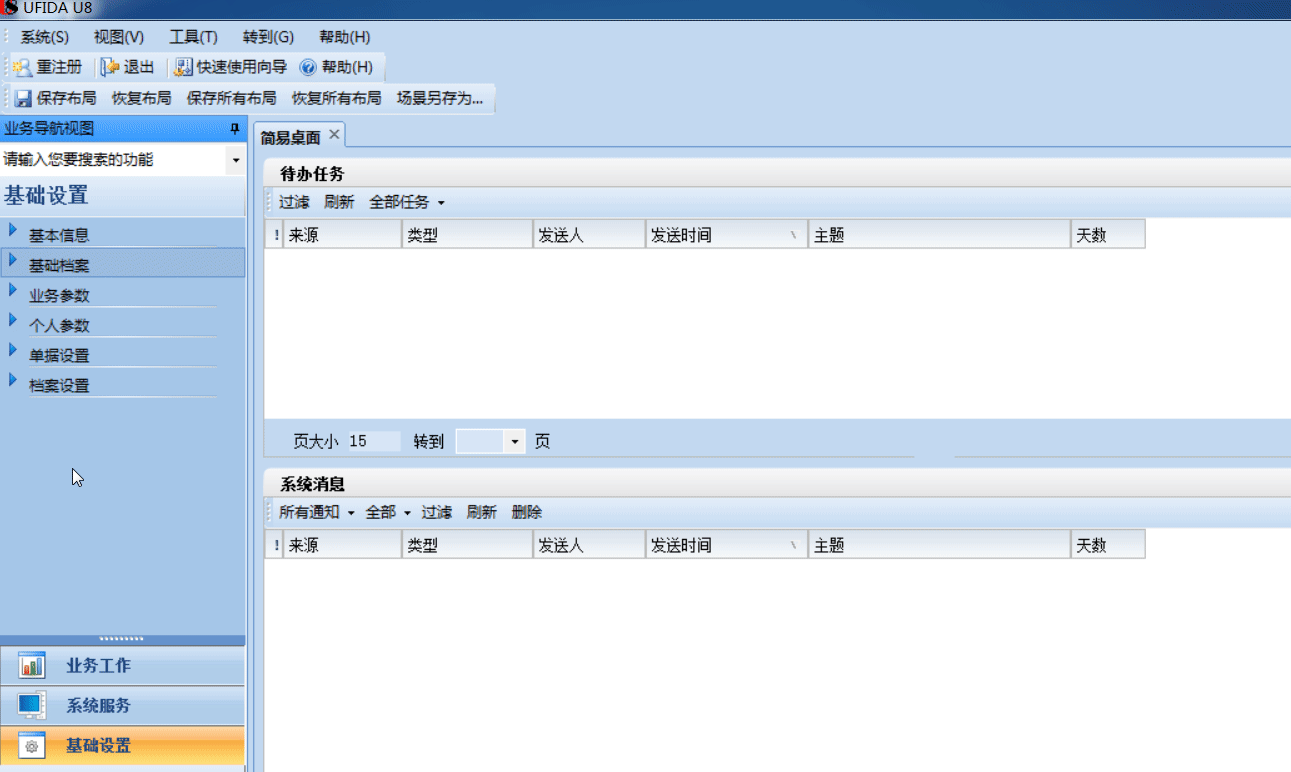
Task: Expand the 基本信息 tree node
Action: 13,230
